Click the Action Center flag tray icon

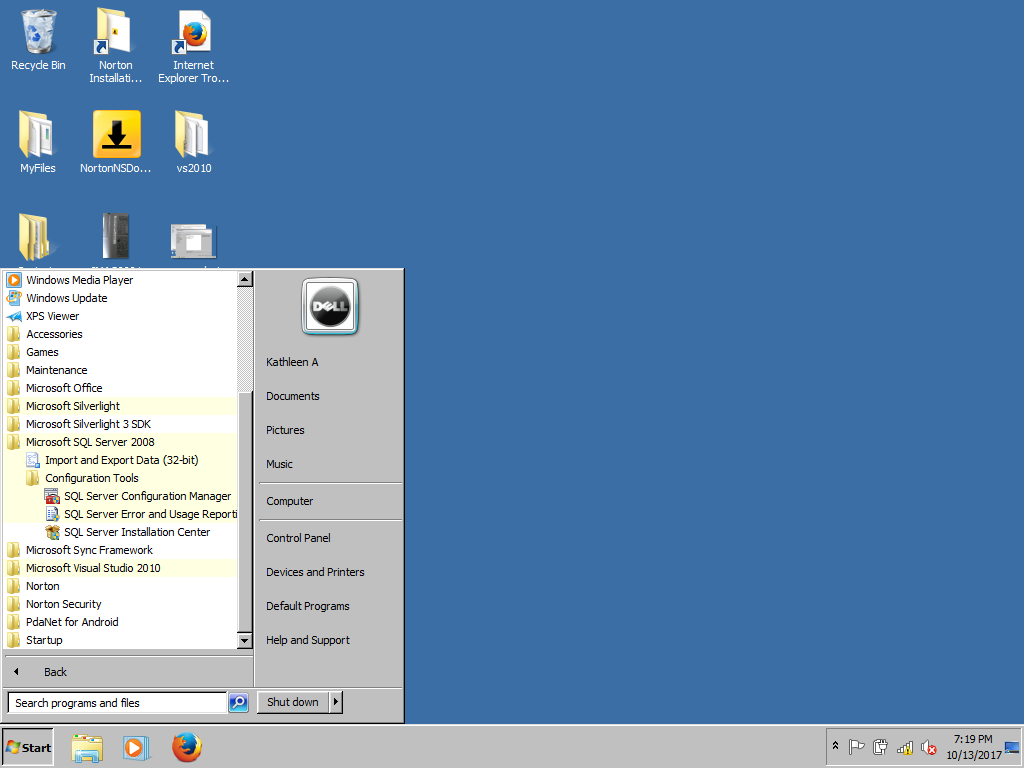point(856,747)
